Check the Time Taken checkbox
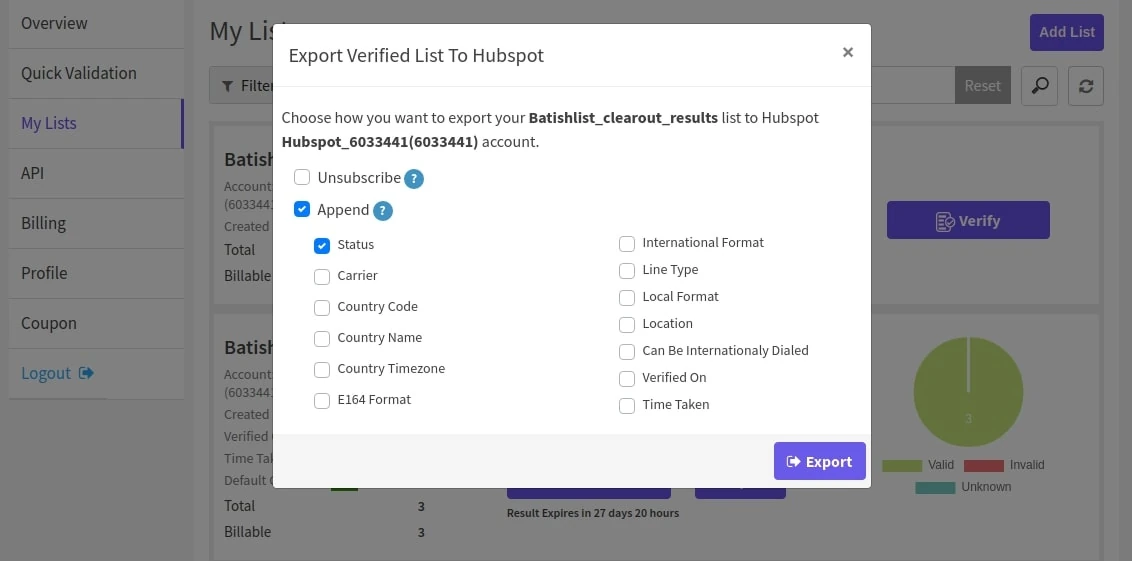This screenshot has height=561, width=1132. pyautogui.click(x=627, y=406)
